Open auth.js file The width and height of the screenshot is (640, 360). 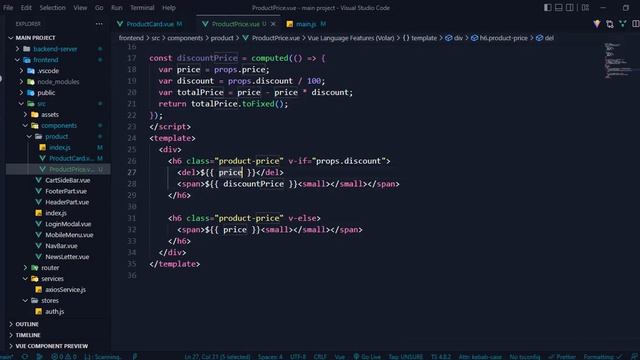54,311
